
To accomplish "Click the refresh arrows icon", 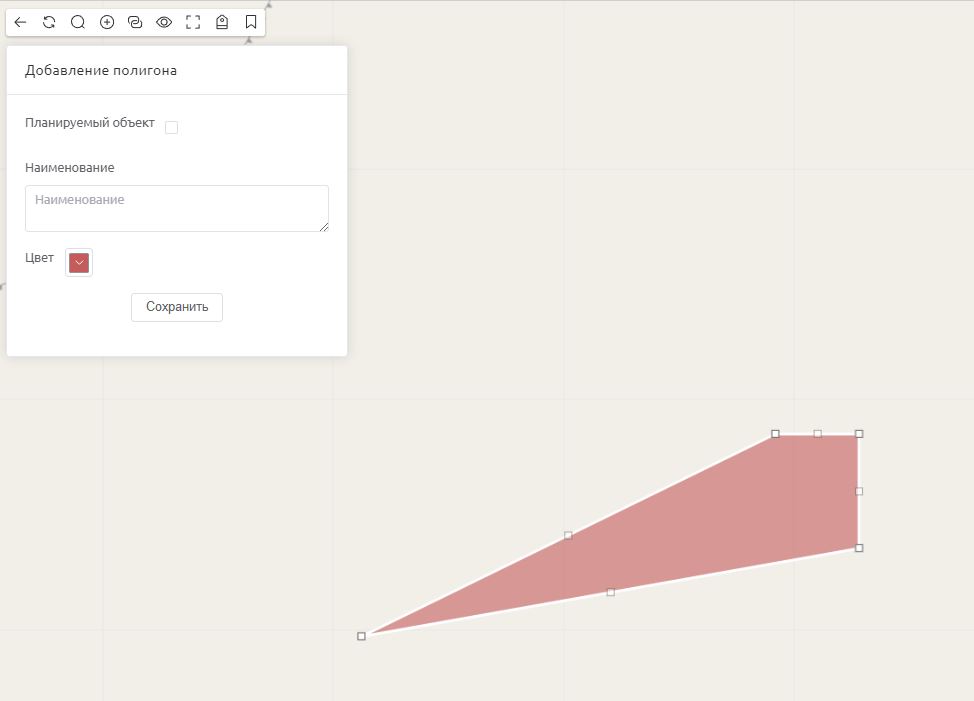I will pyautogui.click(x=49, y=22).
